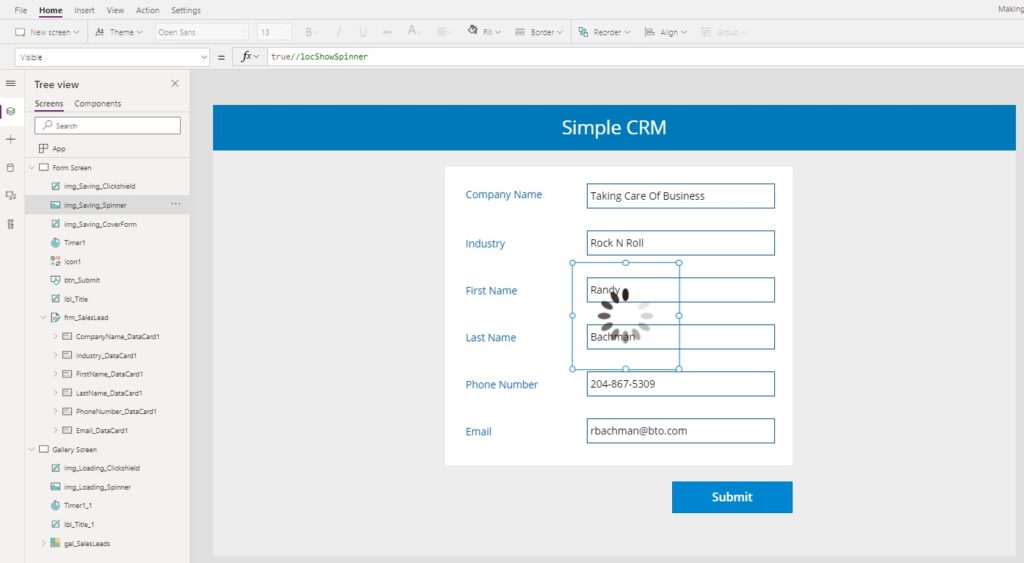Toggle bold text formatting

point(309,32)
